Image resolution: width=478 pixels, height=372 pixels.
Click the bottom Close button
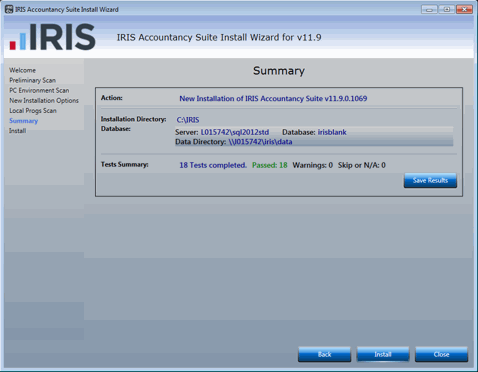pos(441,354)
